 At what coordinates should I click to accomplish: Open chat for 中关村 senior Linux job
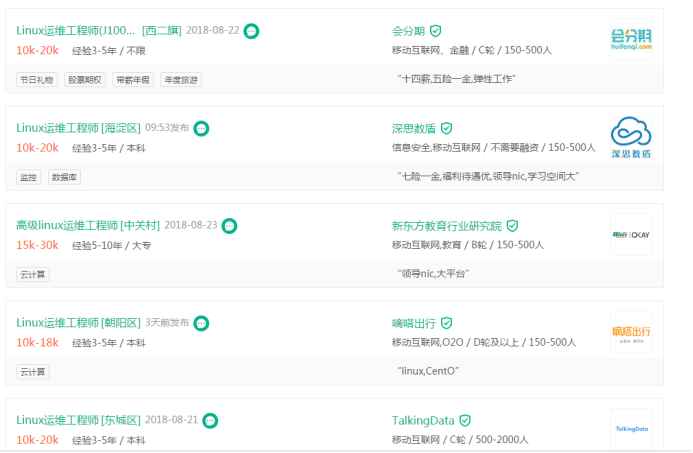(230, 226)
